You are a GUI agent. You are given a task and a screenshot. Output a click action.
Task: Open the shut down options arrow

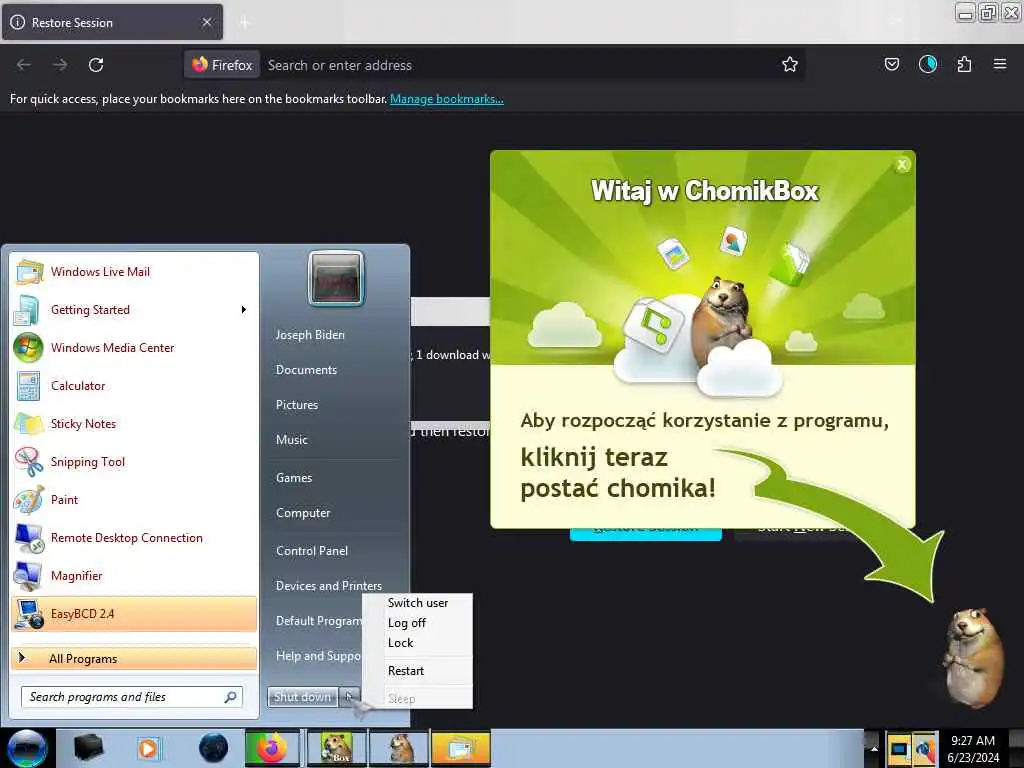(x=349, y=697)
